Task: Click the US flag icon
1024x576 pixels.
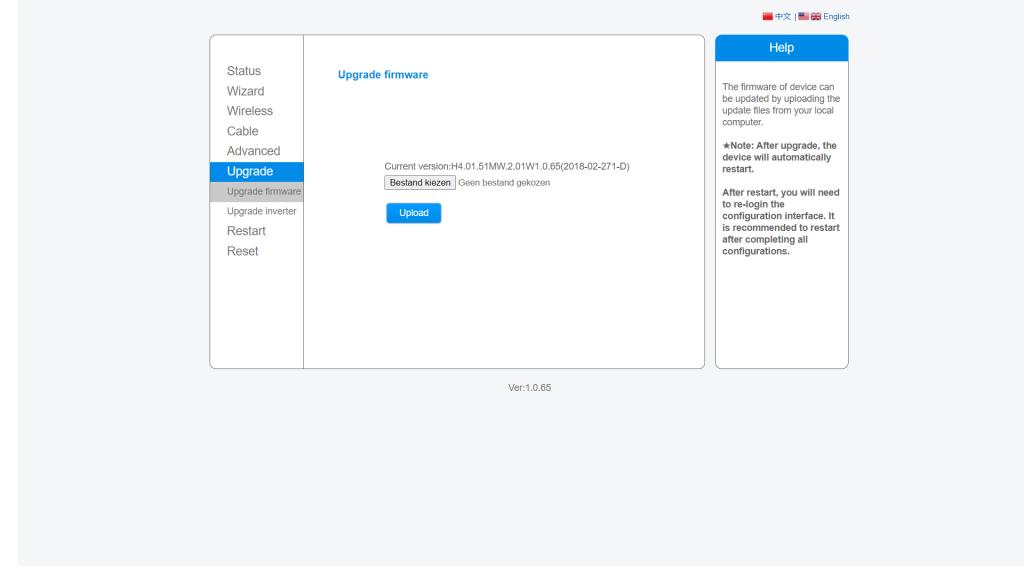Action: click(801, 16)
